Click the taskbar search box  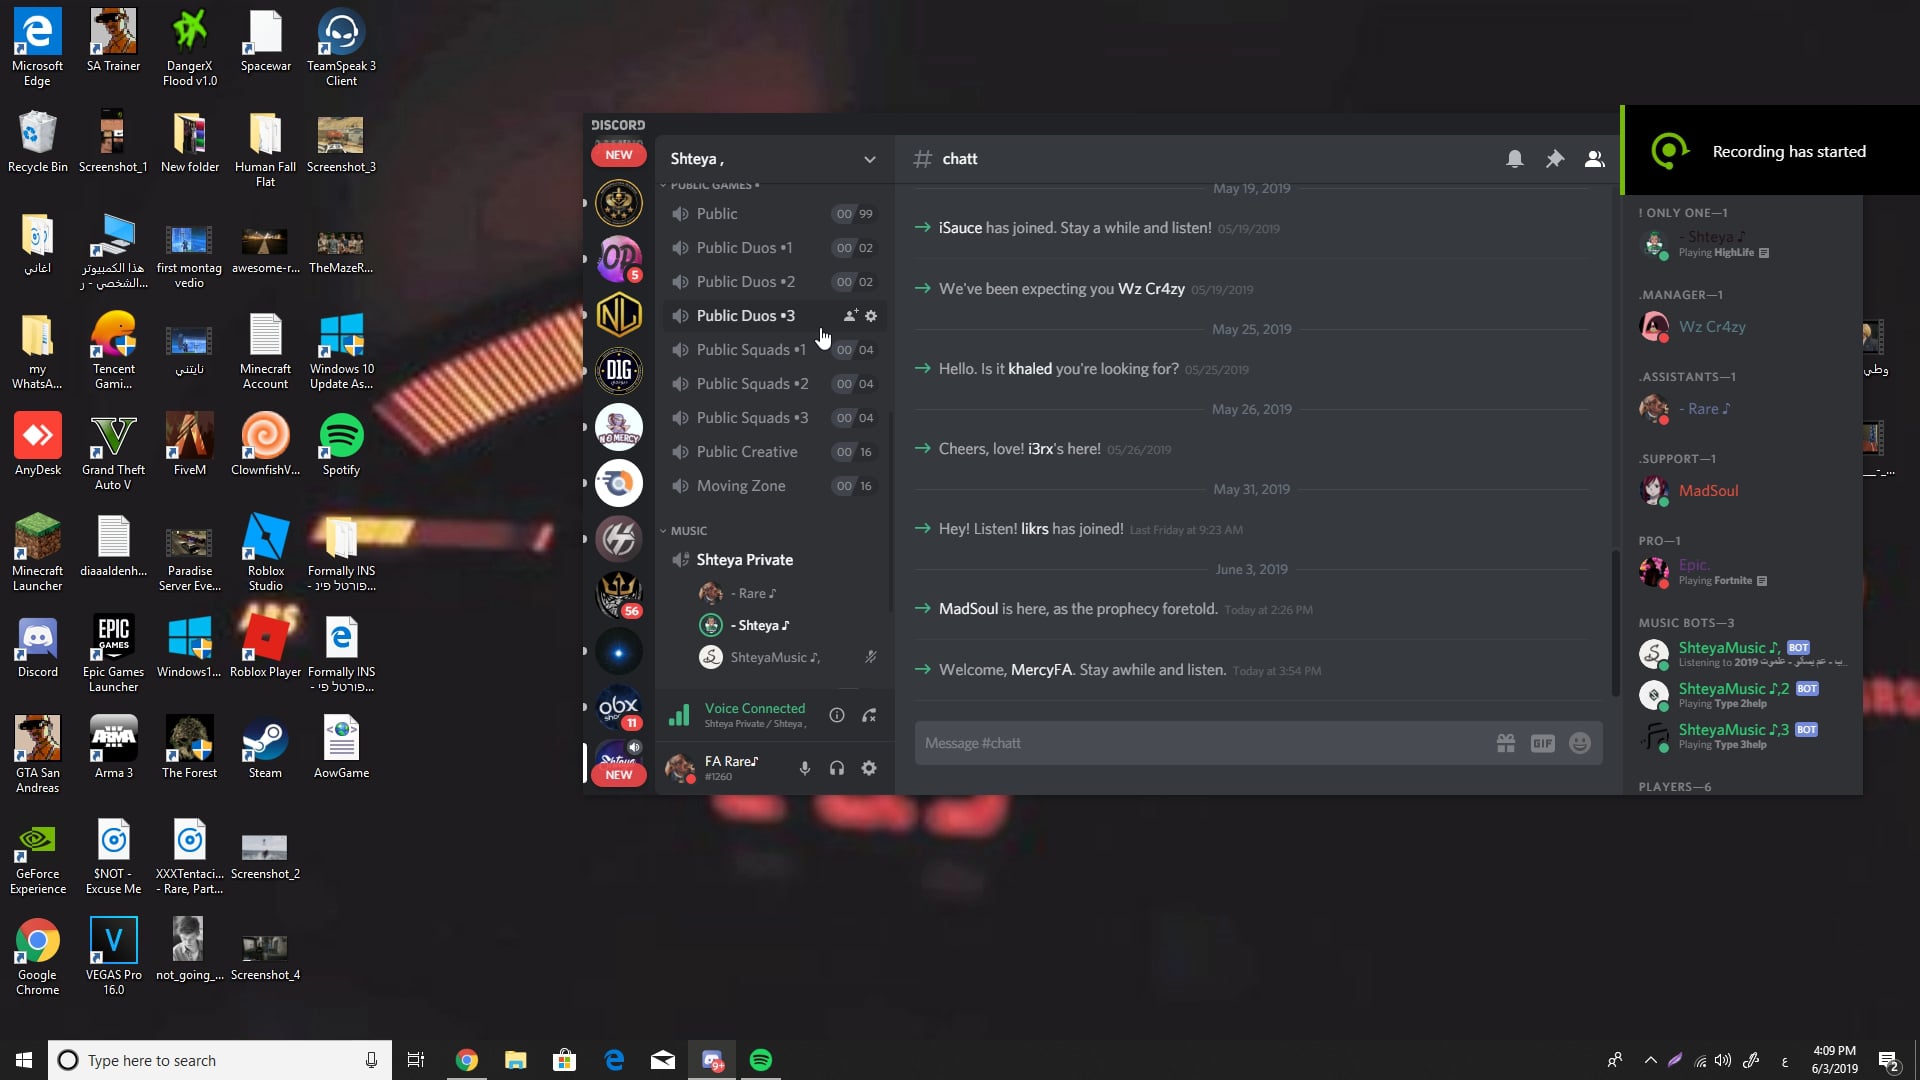click(219, 1060)
